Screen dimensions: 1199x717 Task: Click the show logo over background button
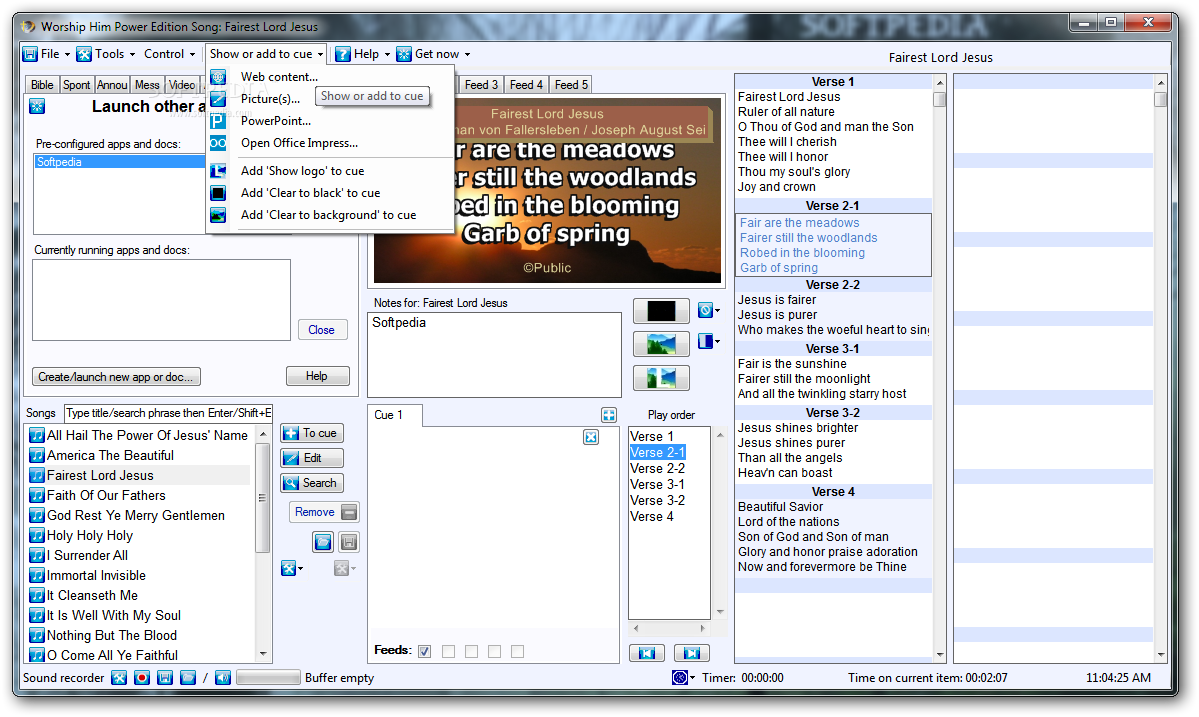point(661,378)
